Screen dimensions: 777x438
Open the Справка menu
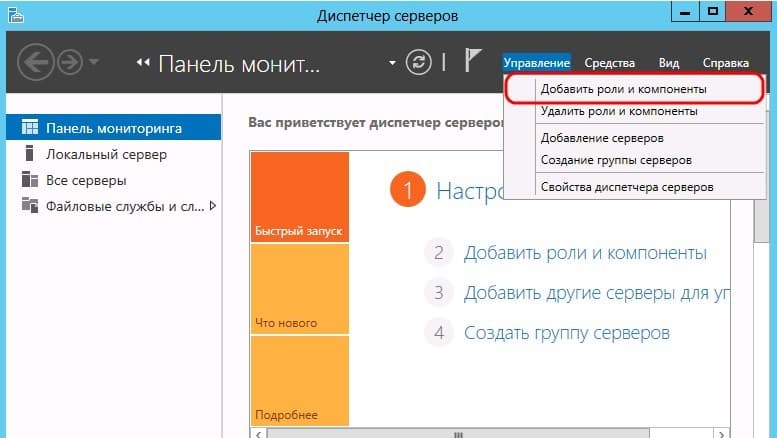point(725,63)
